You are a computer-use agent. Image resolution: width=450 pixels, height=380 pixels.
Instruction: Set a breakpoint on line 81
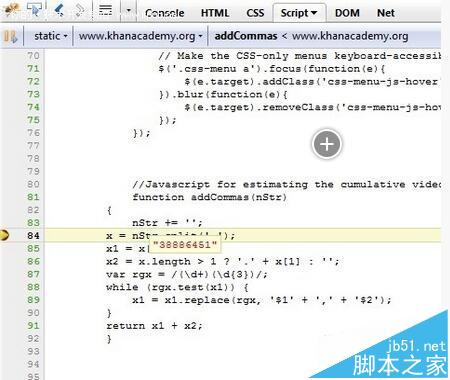tap(33, 197)
